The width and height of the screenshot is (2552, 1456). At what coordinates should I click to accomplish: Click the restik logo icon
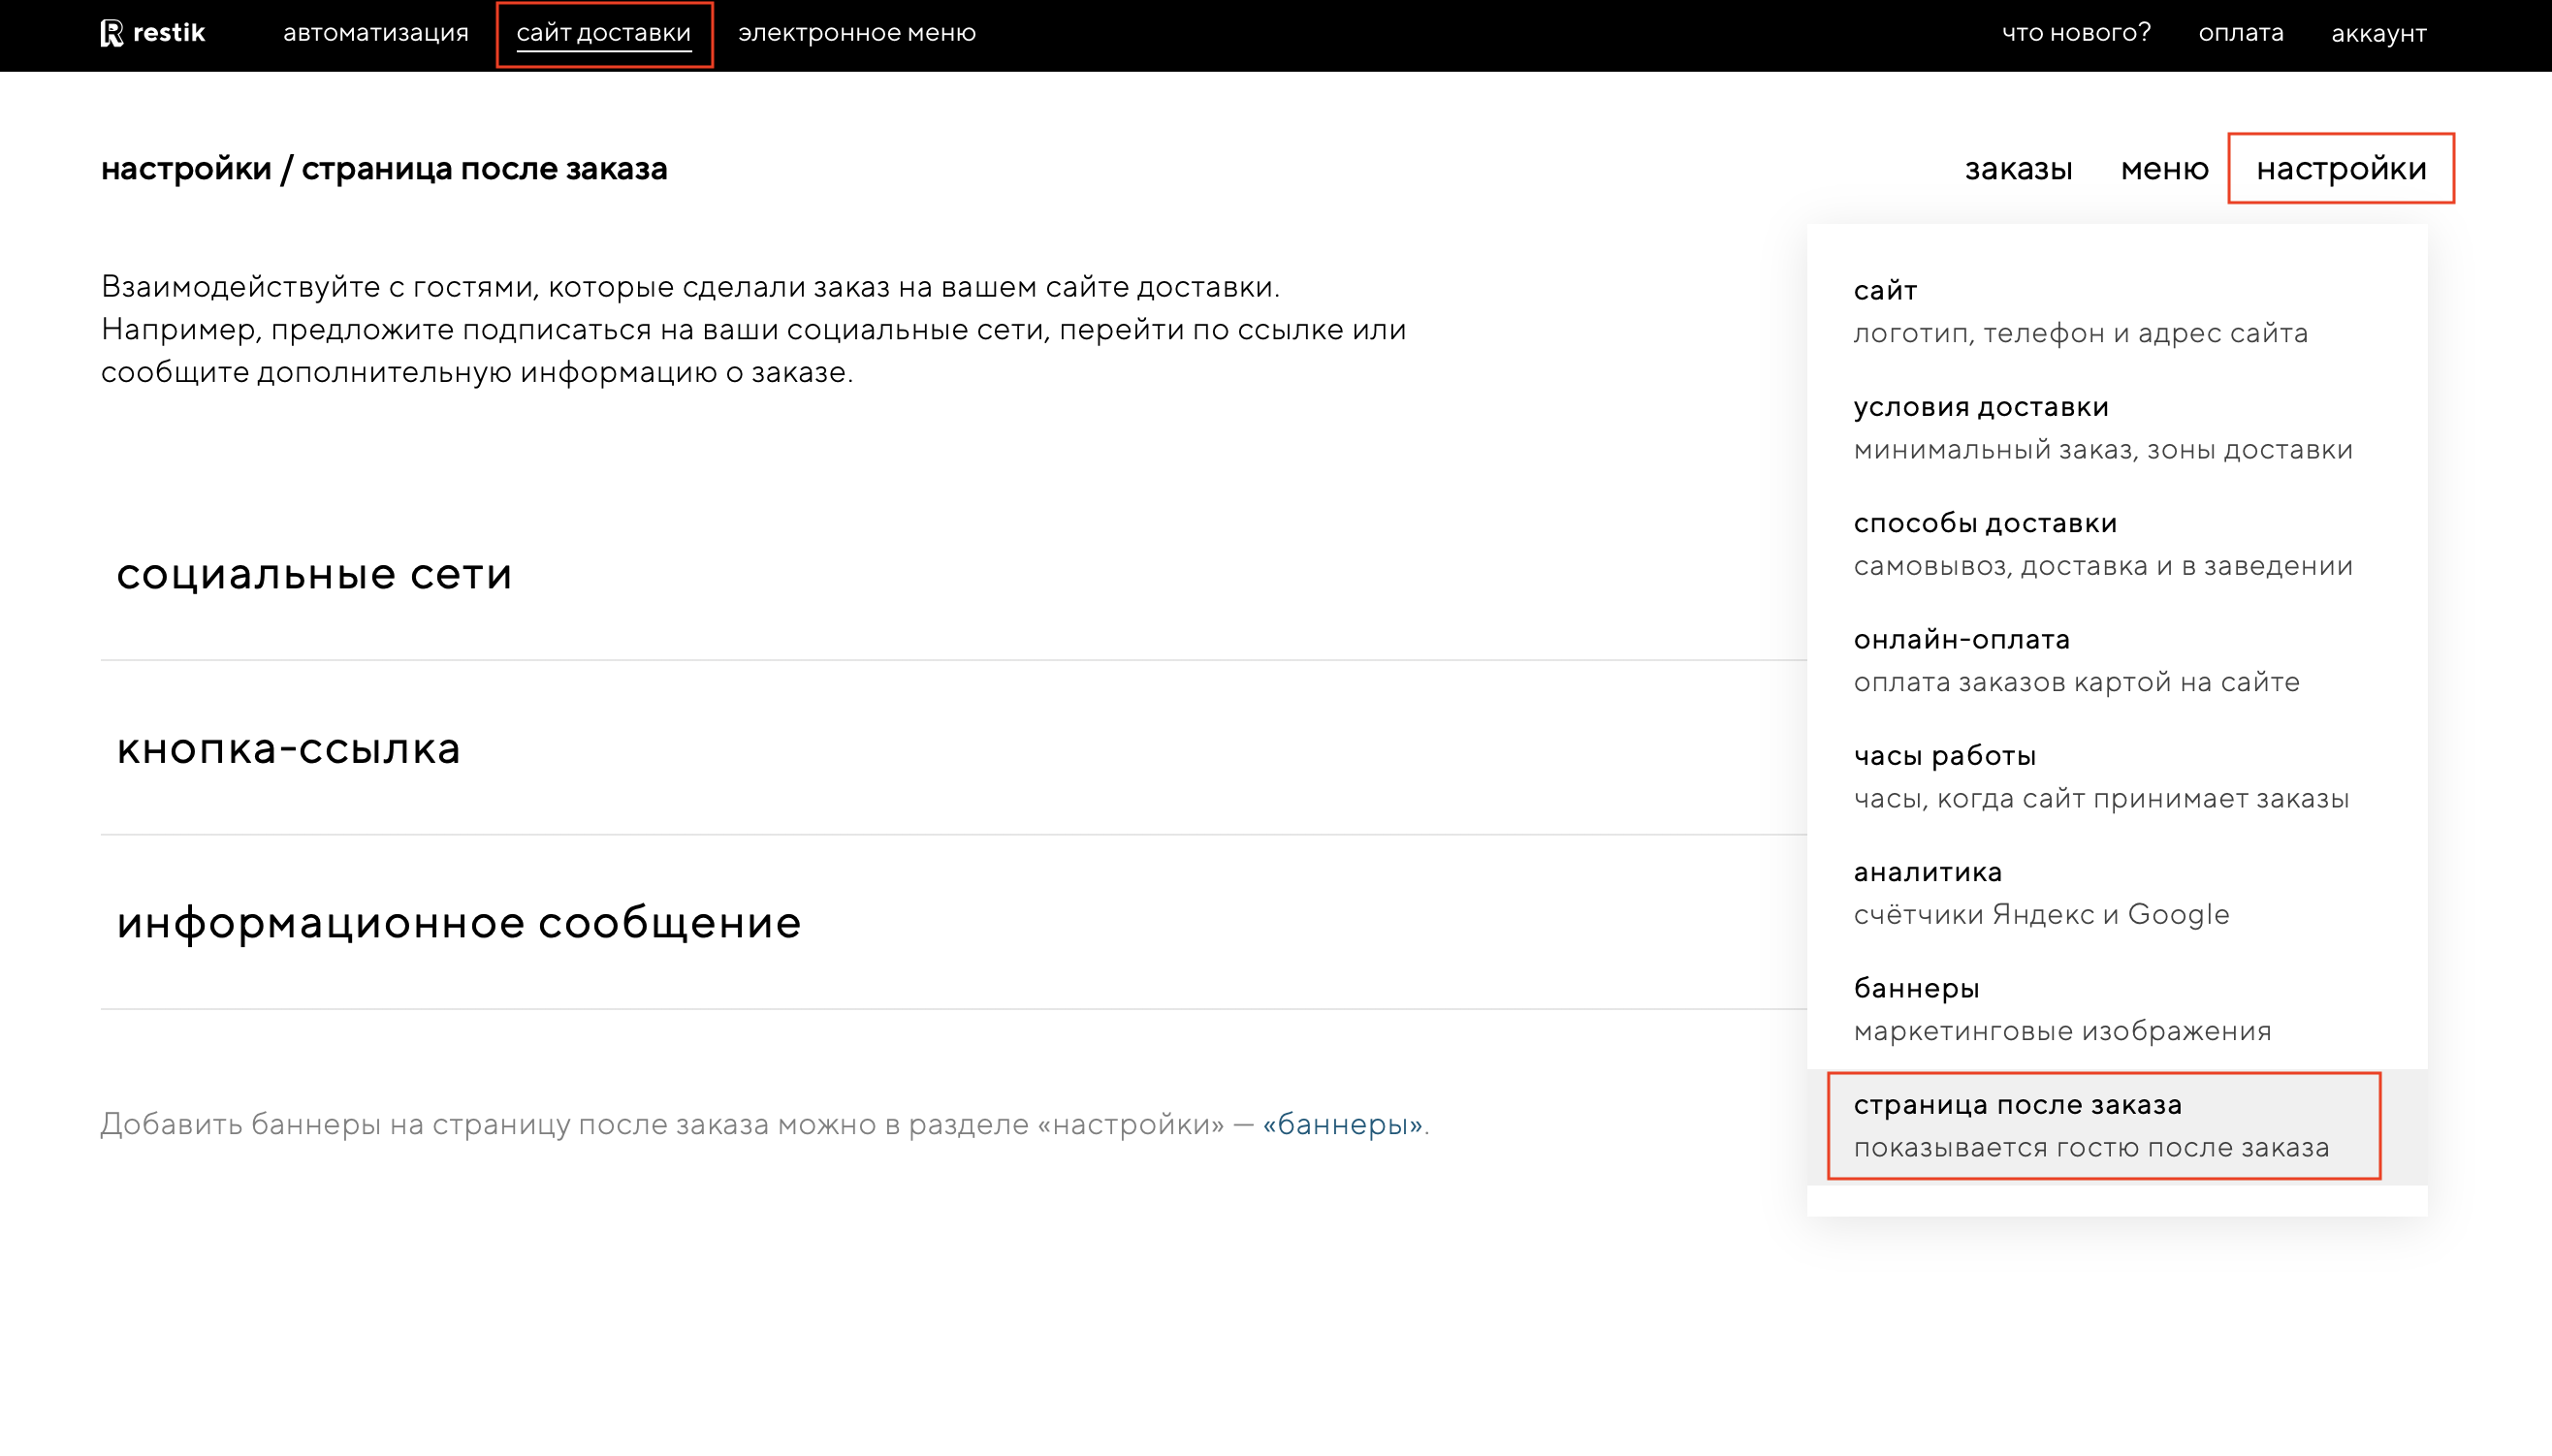click(111, 33)
